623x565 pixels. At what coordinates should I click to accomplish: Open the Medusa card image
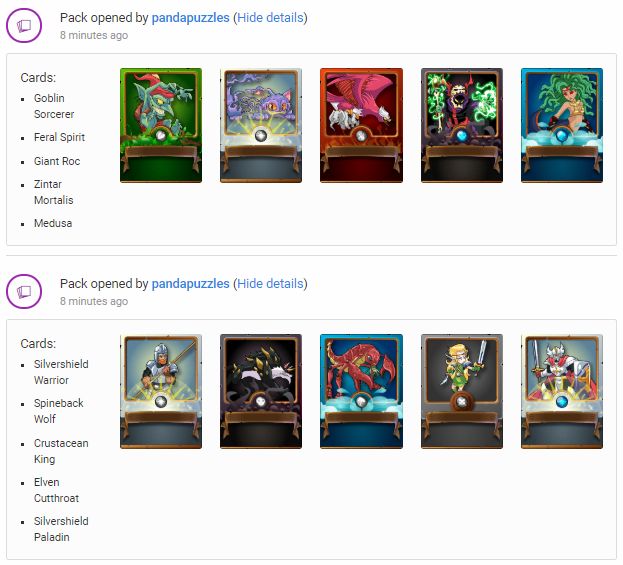562,126
